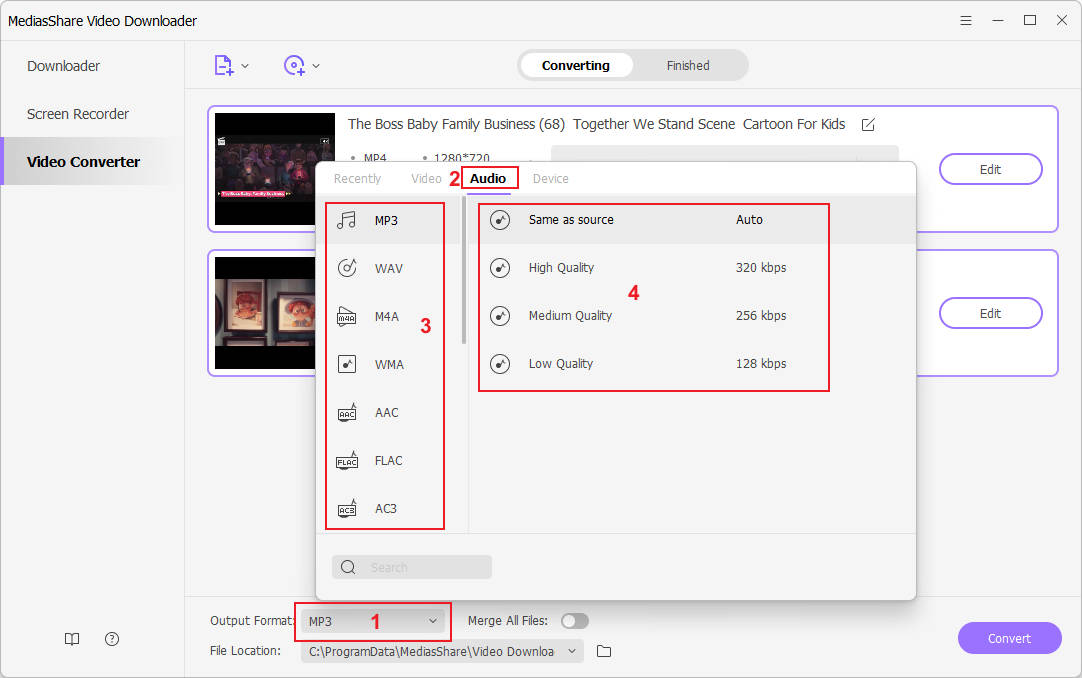Choose the FLAC audio format
Image resolution: width=1082 pixels, height=678 pixels.
coord(388,461)
